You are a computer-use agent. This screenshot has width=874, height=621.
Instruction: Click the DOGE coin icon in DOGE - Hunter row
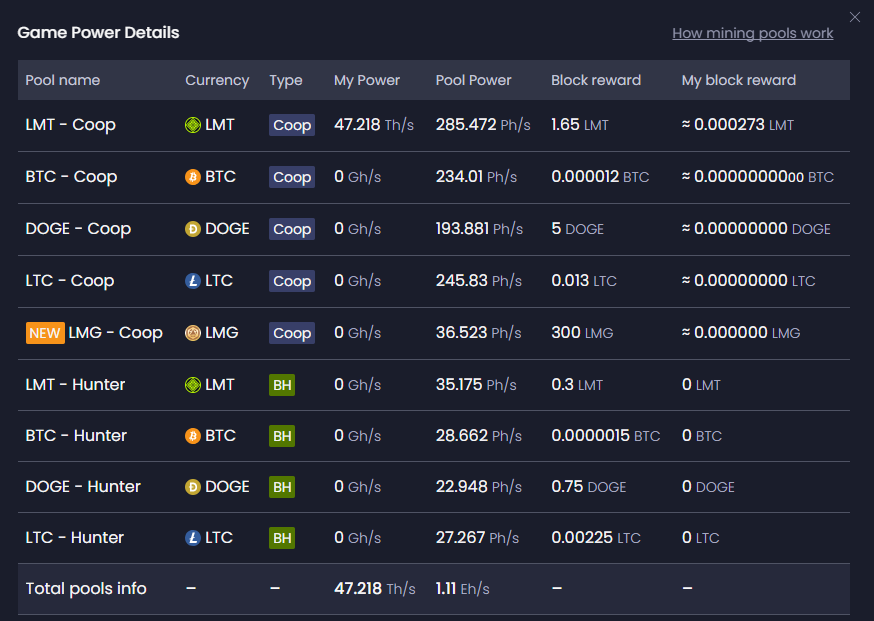pyautogui.click(x=193, y=487)
